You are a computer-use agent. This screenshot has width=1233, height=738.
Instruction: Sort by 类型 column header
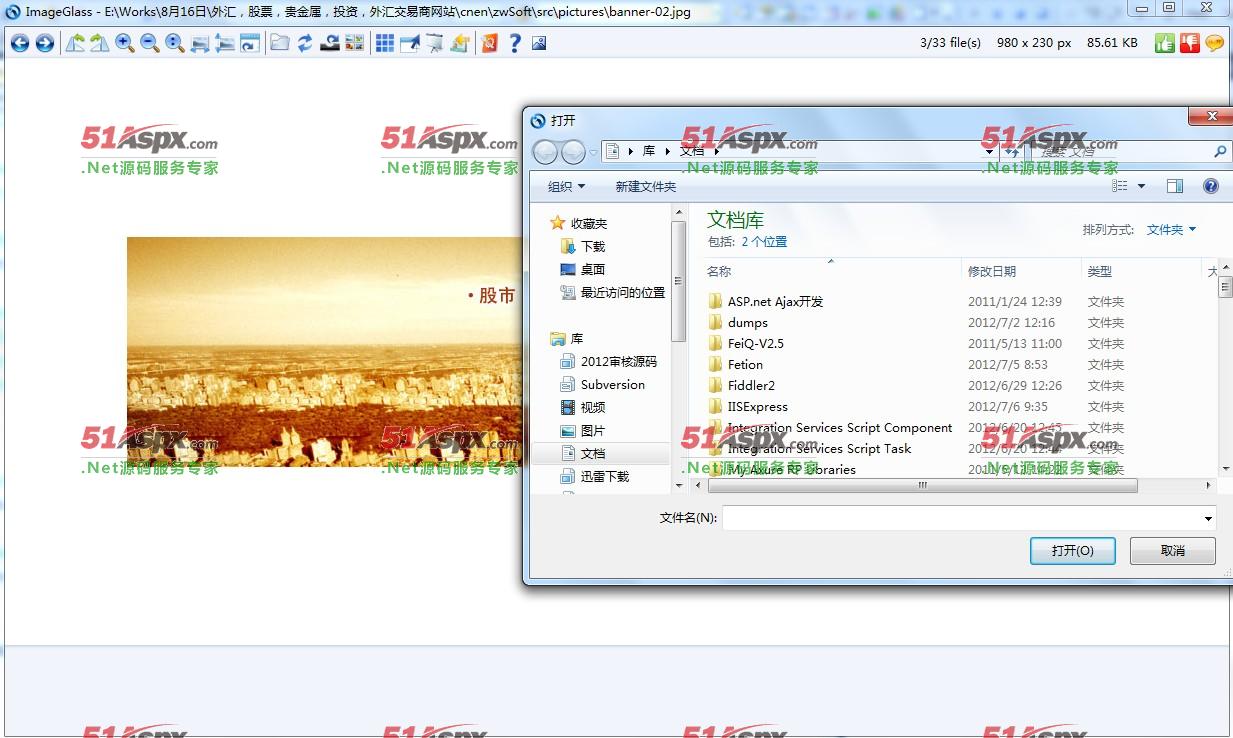[1100, 271]
